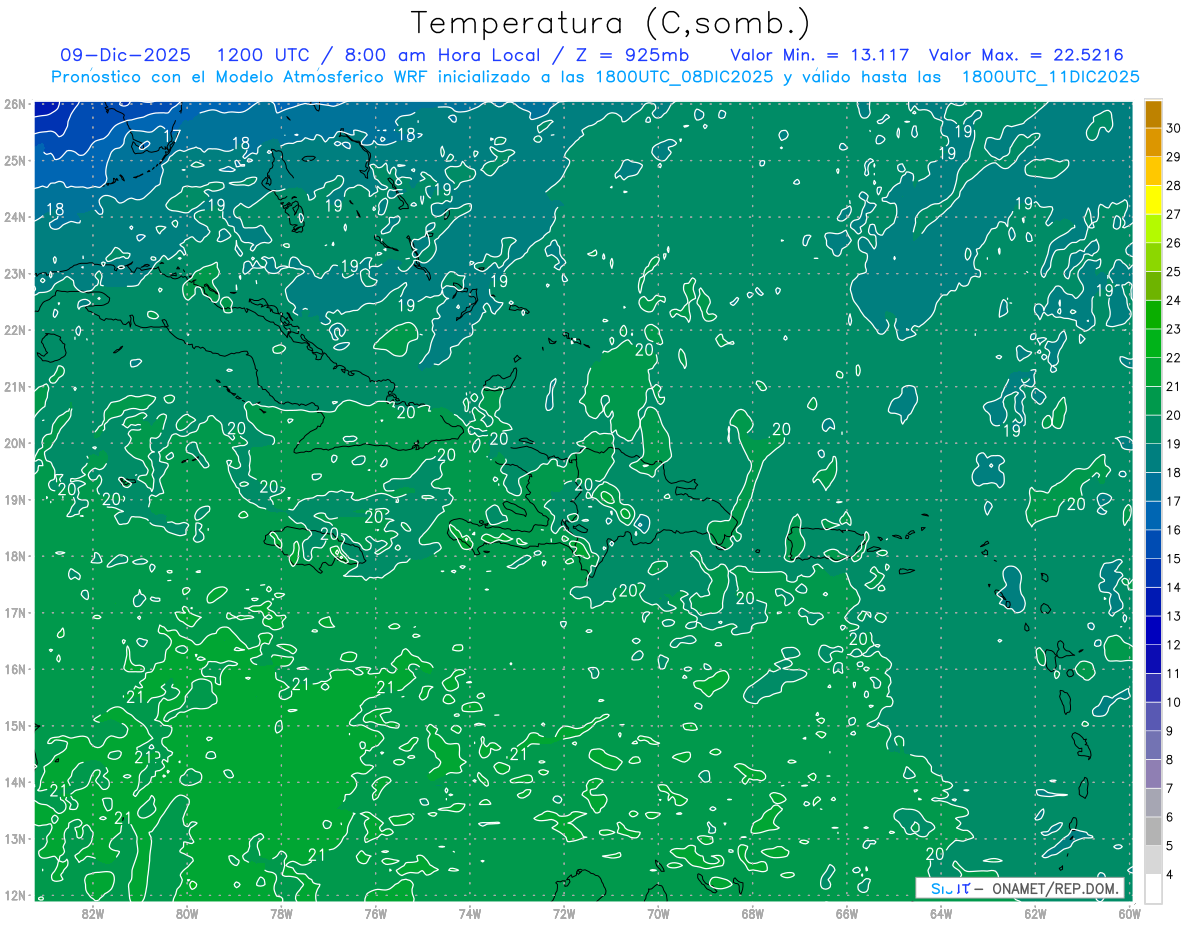The width and height of the screenshot is (1200, 927).
Task: Click the 72W longitude axis label
Action: click(564, 912)
